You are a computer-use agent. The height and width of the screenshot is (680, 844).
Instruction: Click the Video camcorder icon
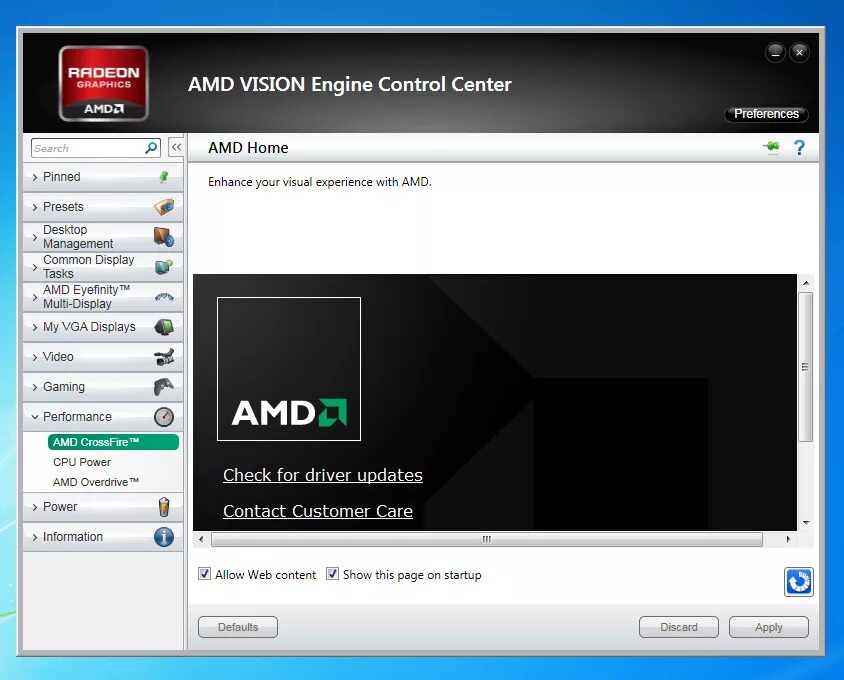164,357
